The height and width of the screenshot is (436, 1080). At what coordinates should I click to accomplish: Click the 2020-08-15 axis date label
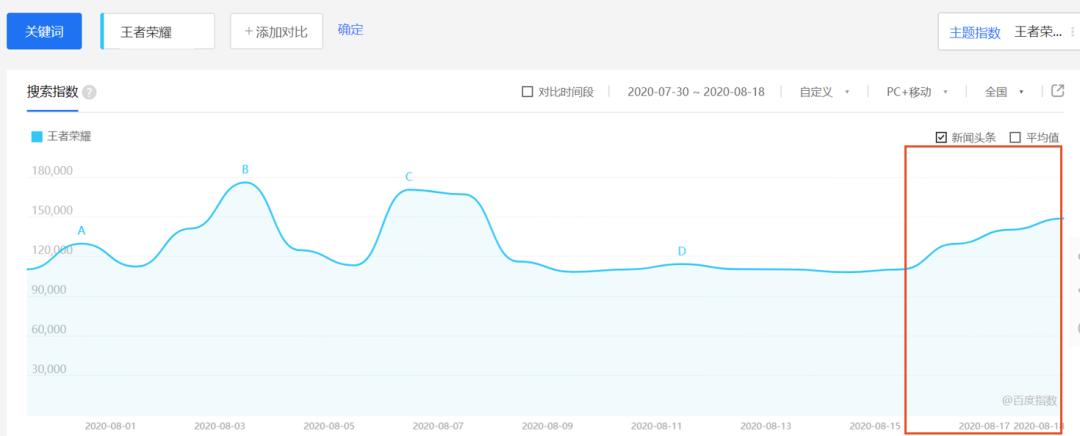click(875, 426)
